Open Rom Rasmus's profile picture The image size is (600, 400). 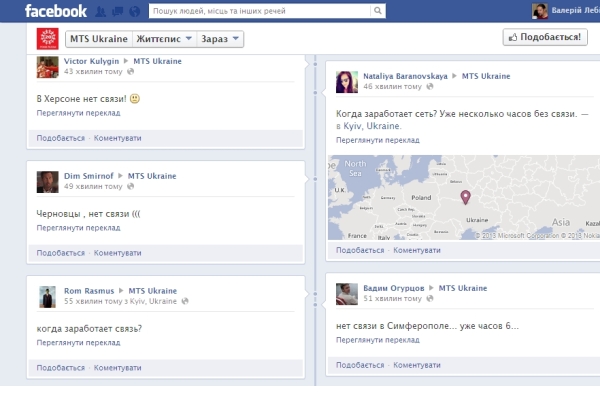47,297
